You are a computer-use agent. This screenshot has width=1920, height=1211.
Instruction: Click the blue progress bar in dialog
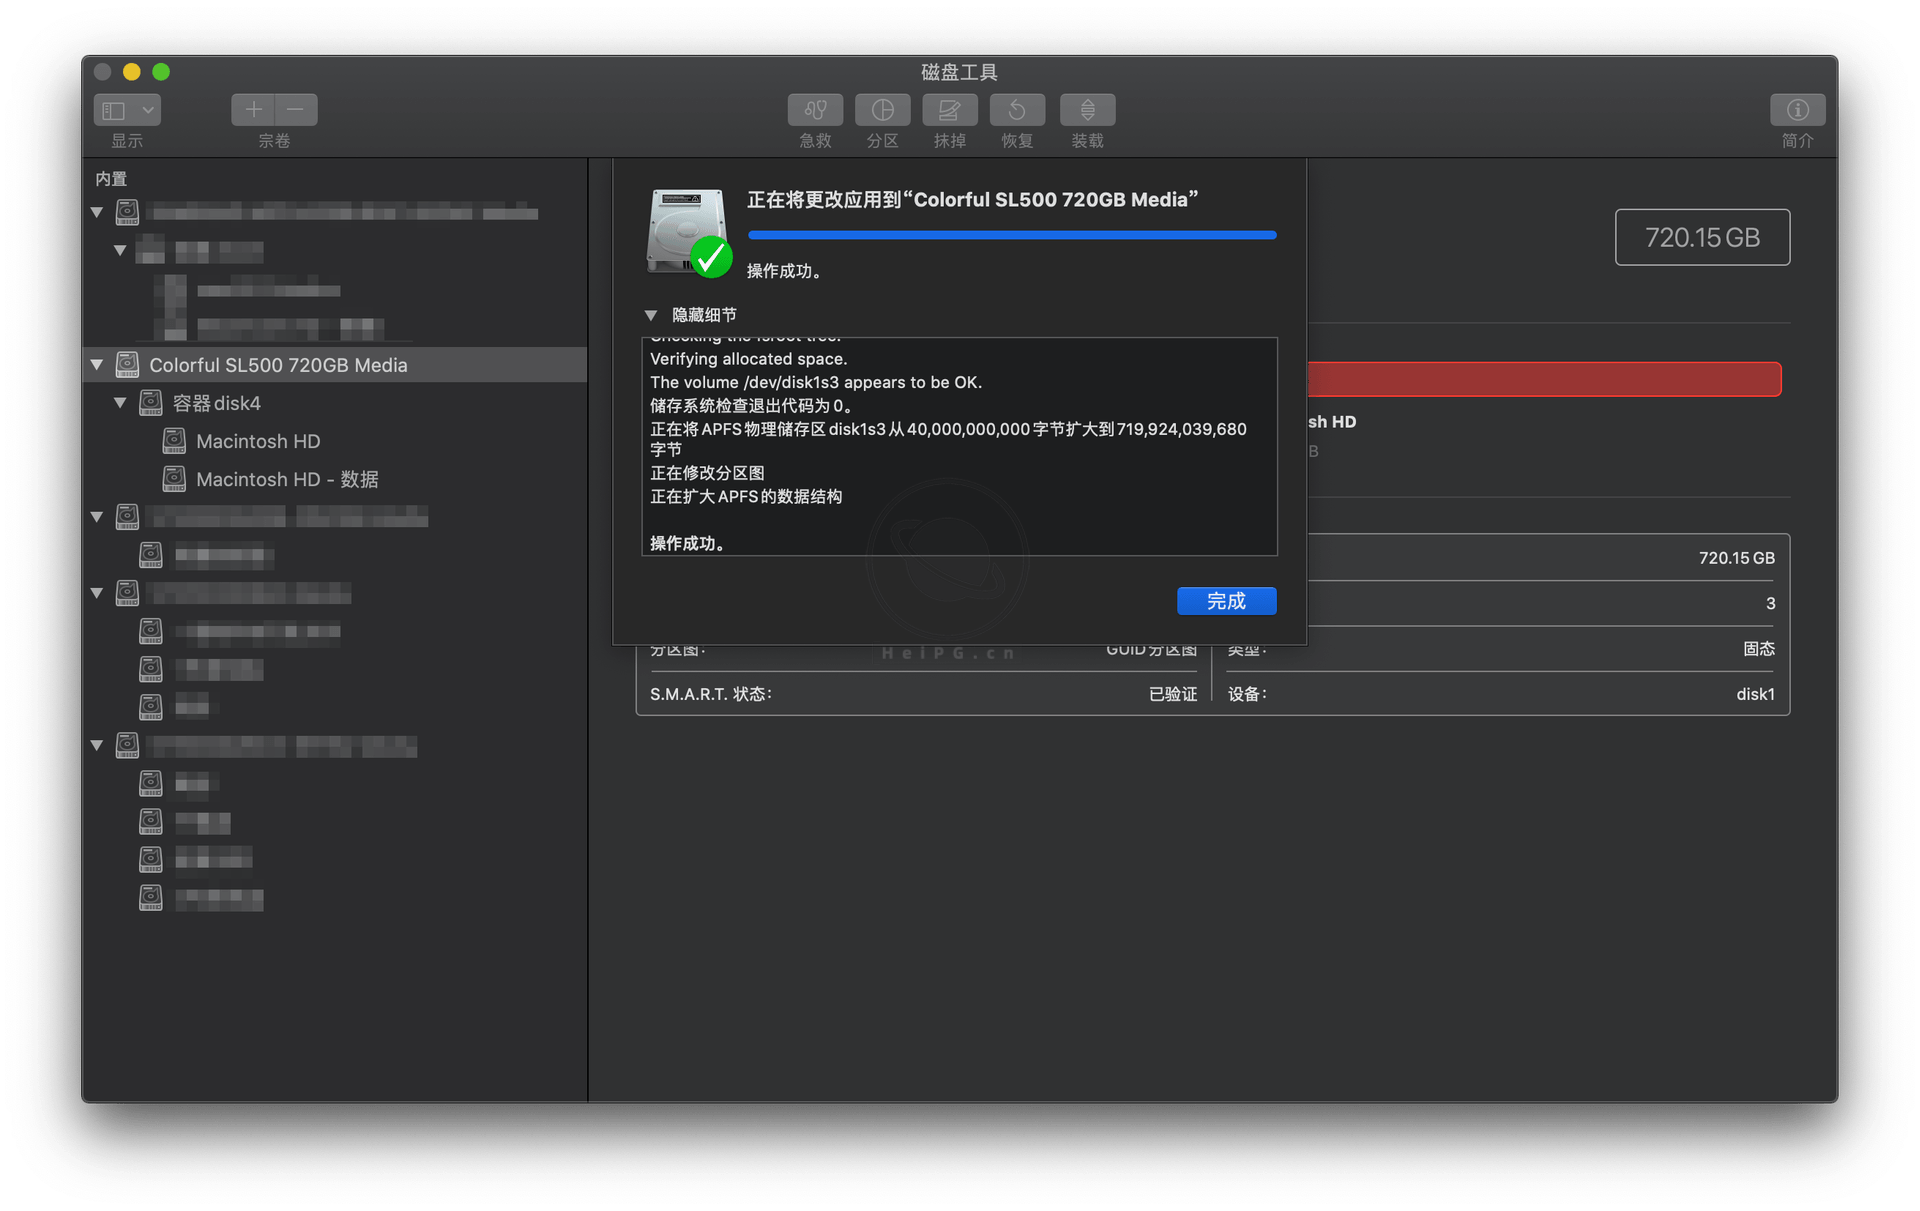[1011, 235]
